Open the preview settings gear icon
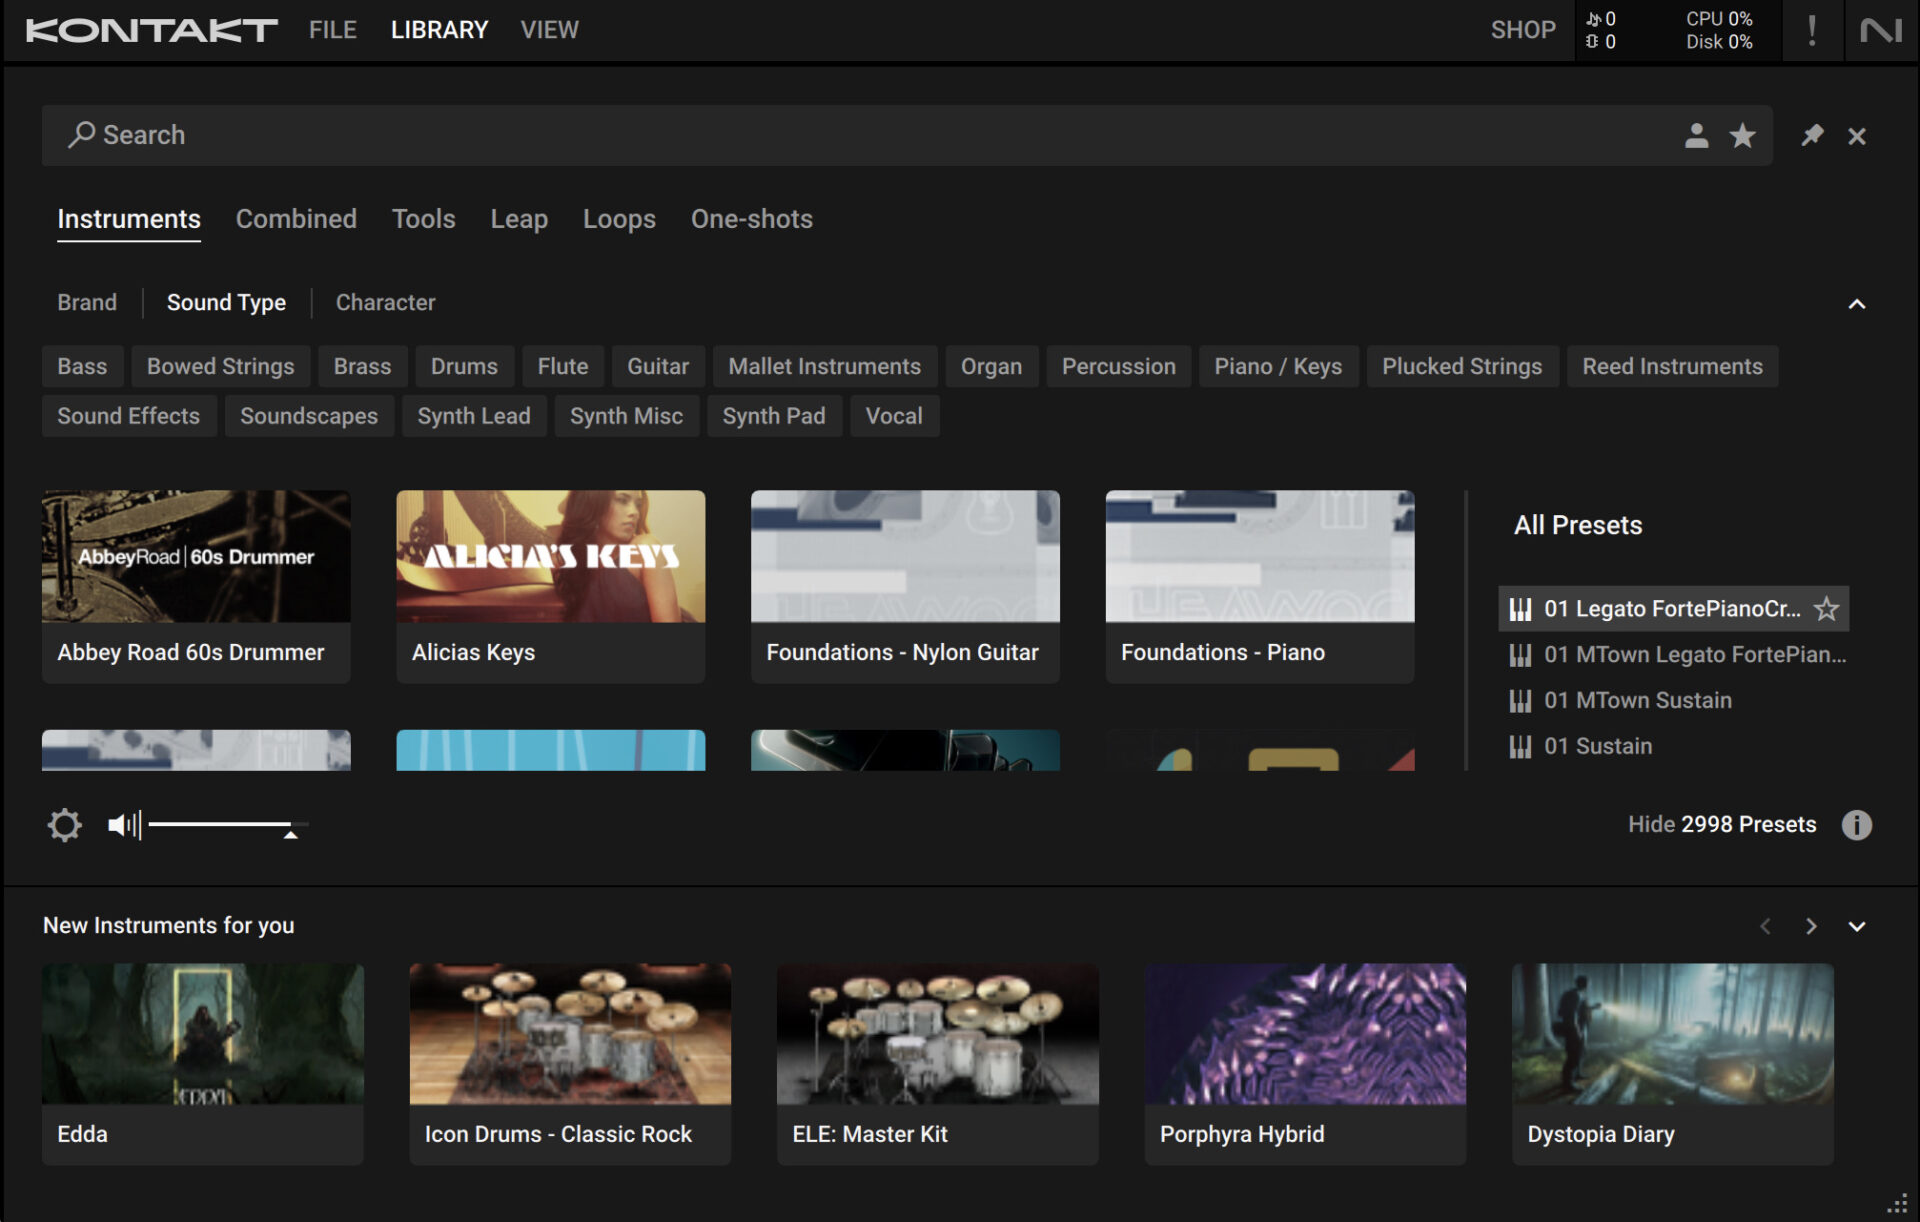 (x=64, y=824)
